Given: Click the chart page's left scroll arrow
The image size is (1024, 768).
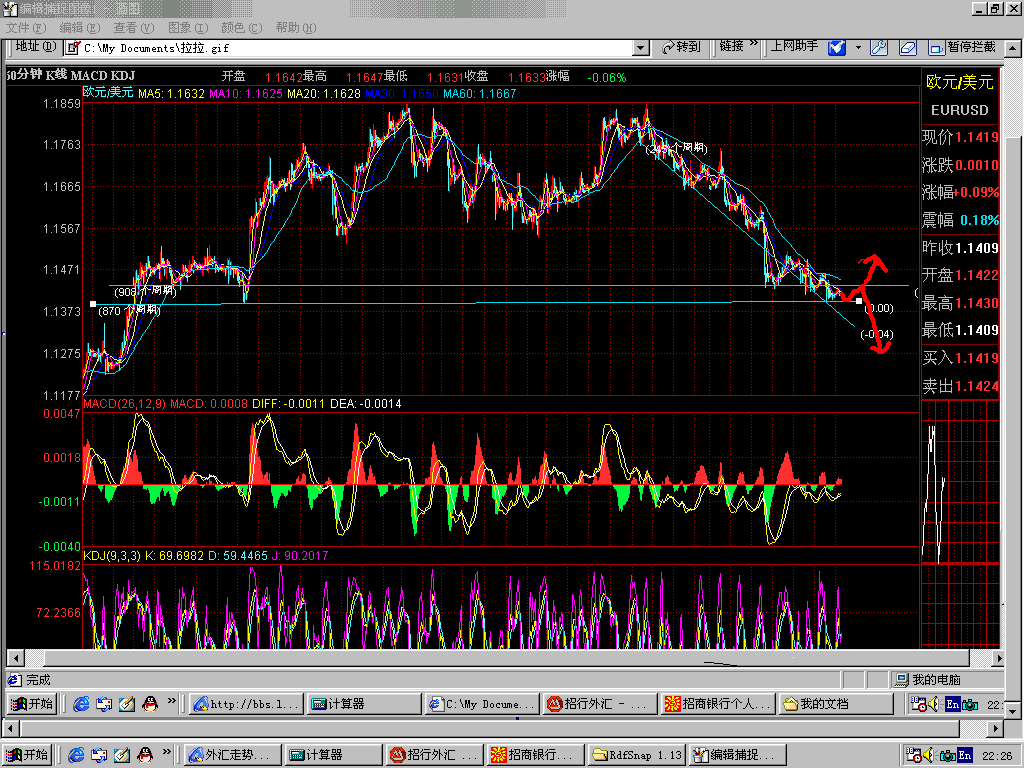Looking at the screenshot, I should [x=14, y=658].
